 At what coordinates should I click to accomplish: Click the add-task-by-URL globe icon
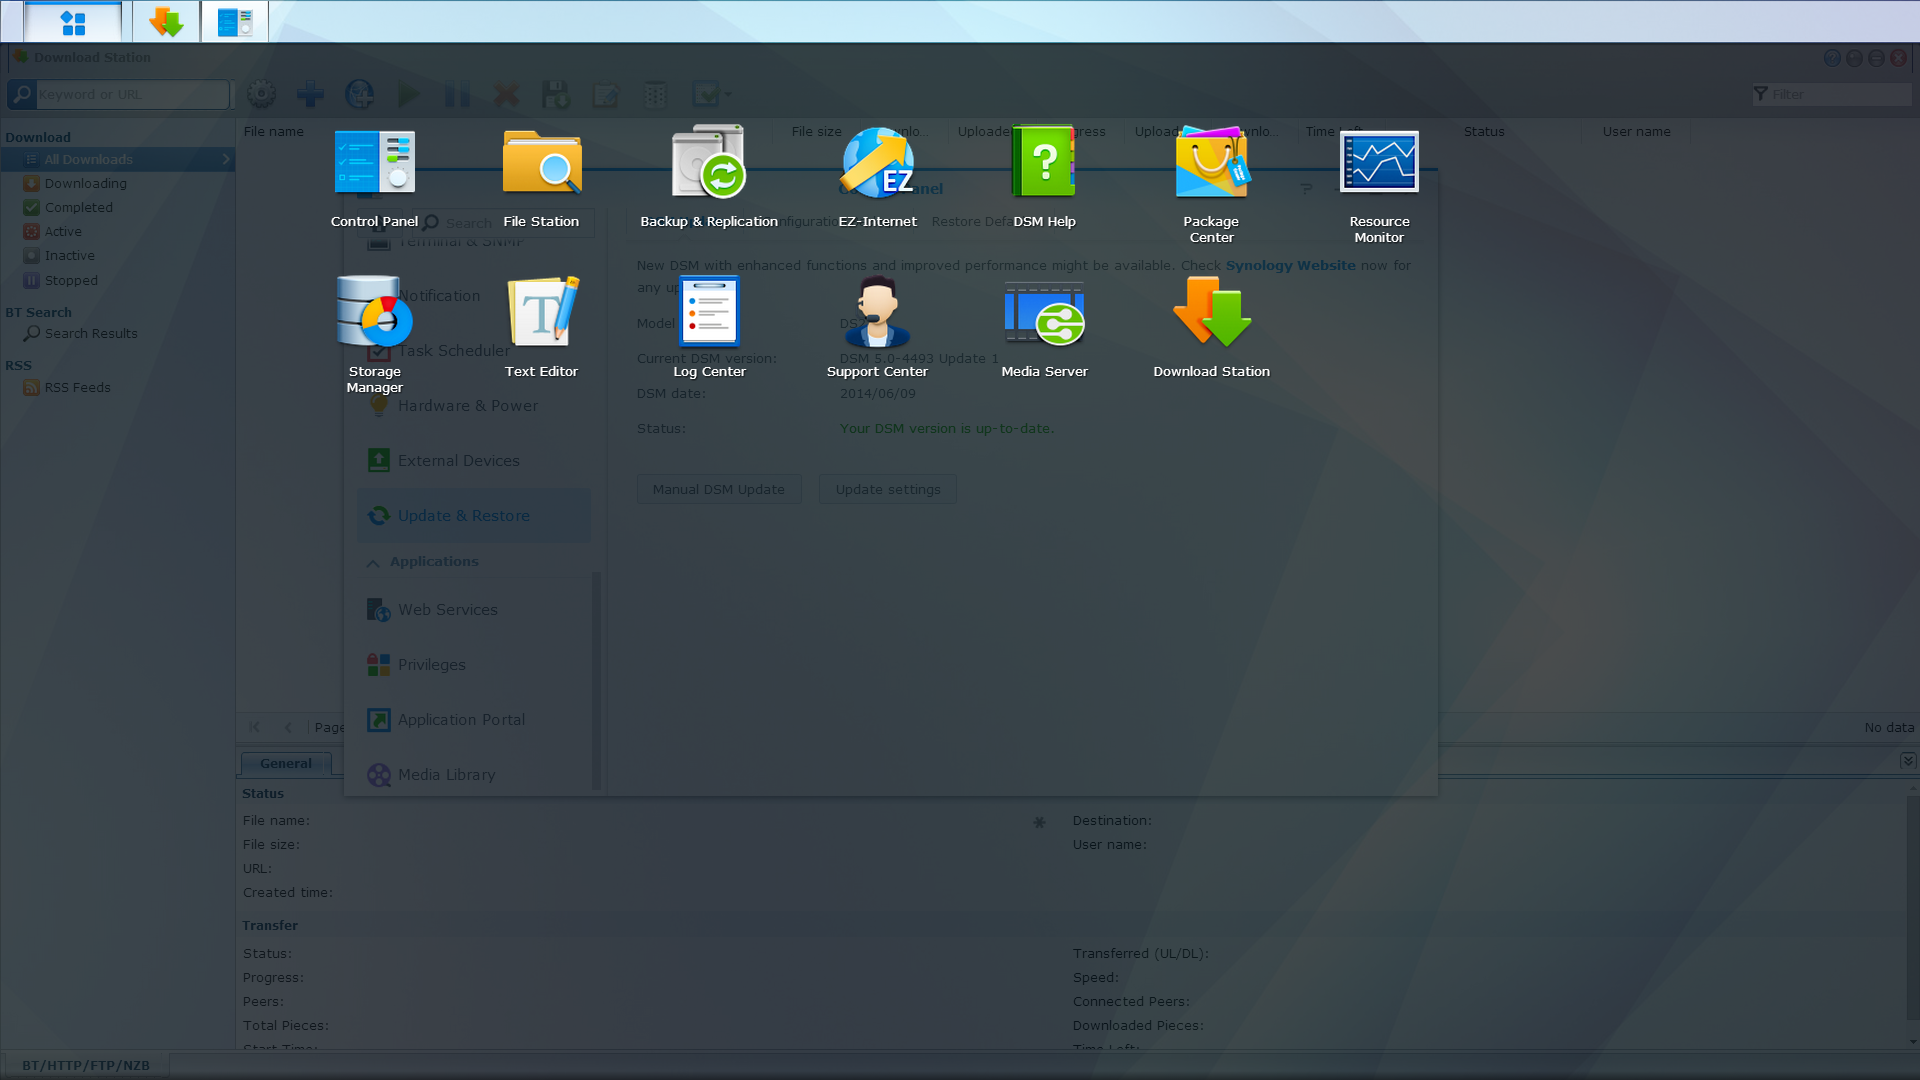point(359,94)
